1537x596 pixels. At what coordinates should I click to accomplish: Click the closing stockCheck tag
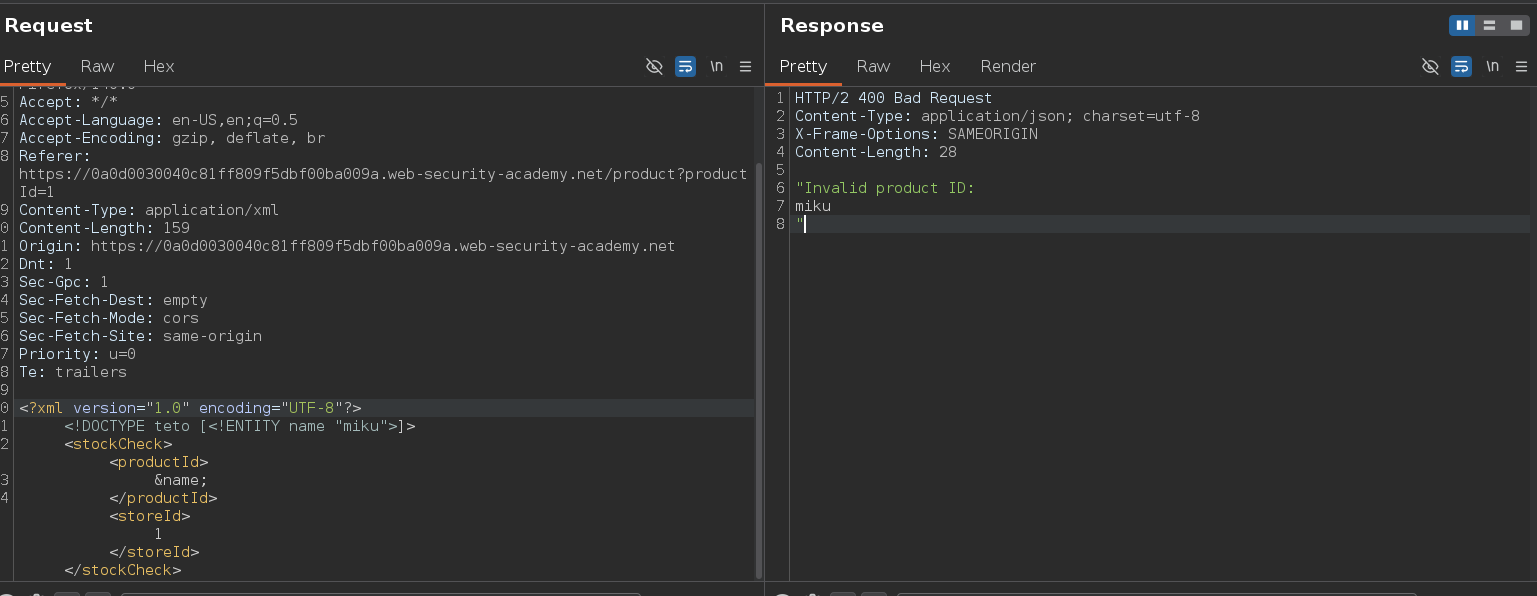pyautogui.click(x=123, y=570)
